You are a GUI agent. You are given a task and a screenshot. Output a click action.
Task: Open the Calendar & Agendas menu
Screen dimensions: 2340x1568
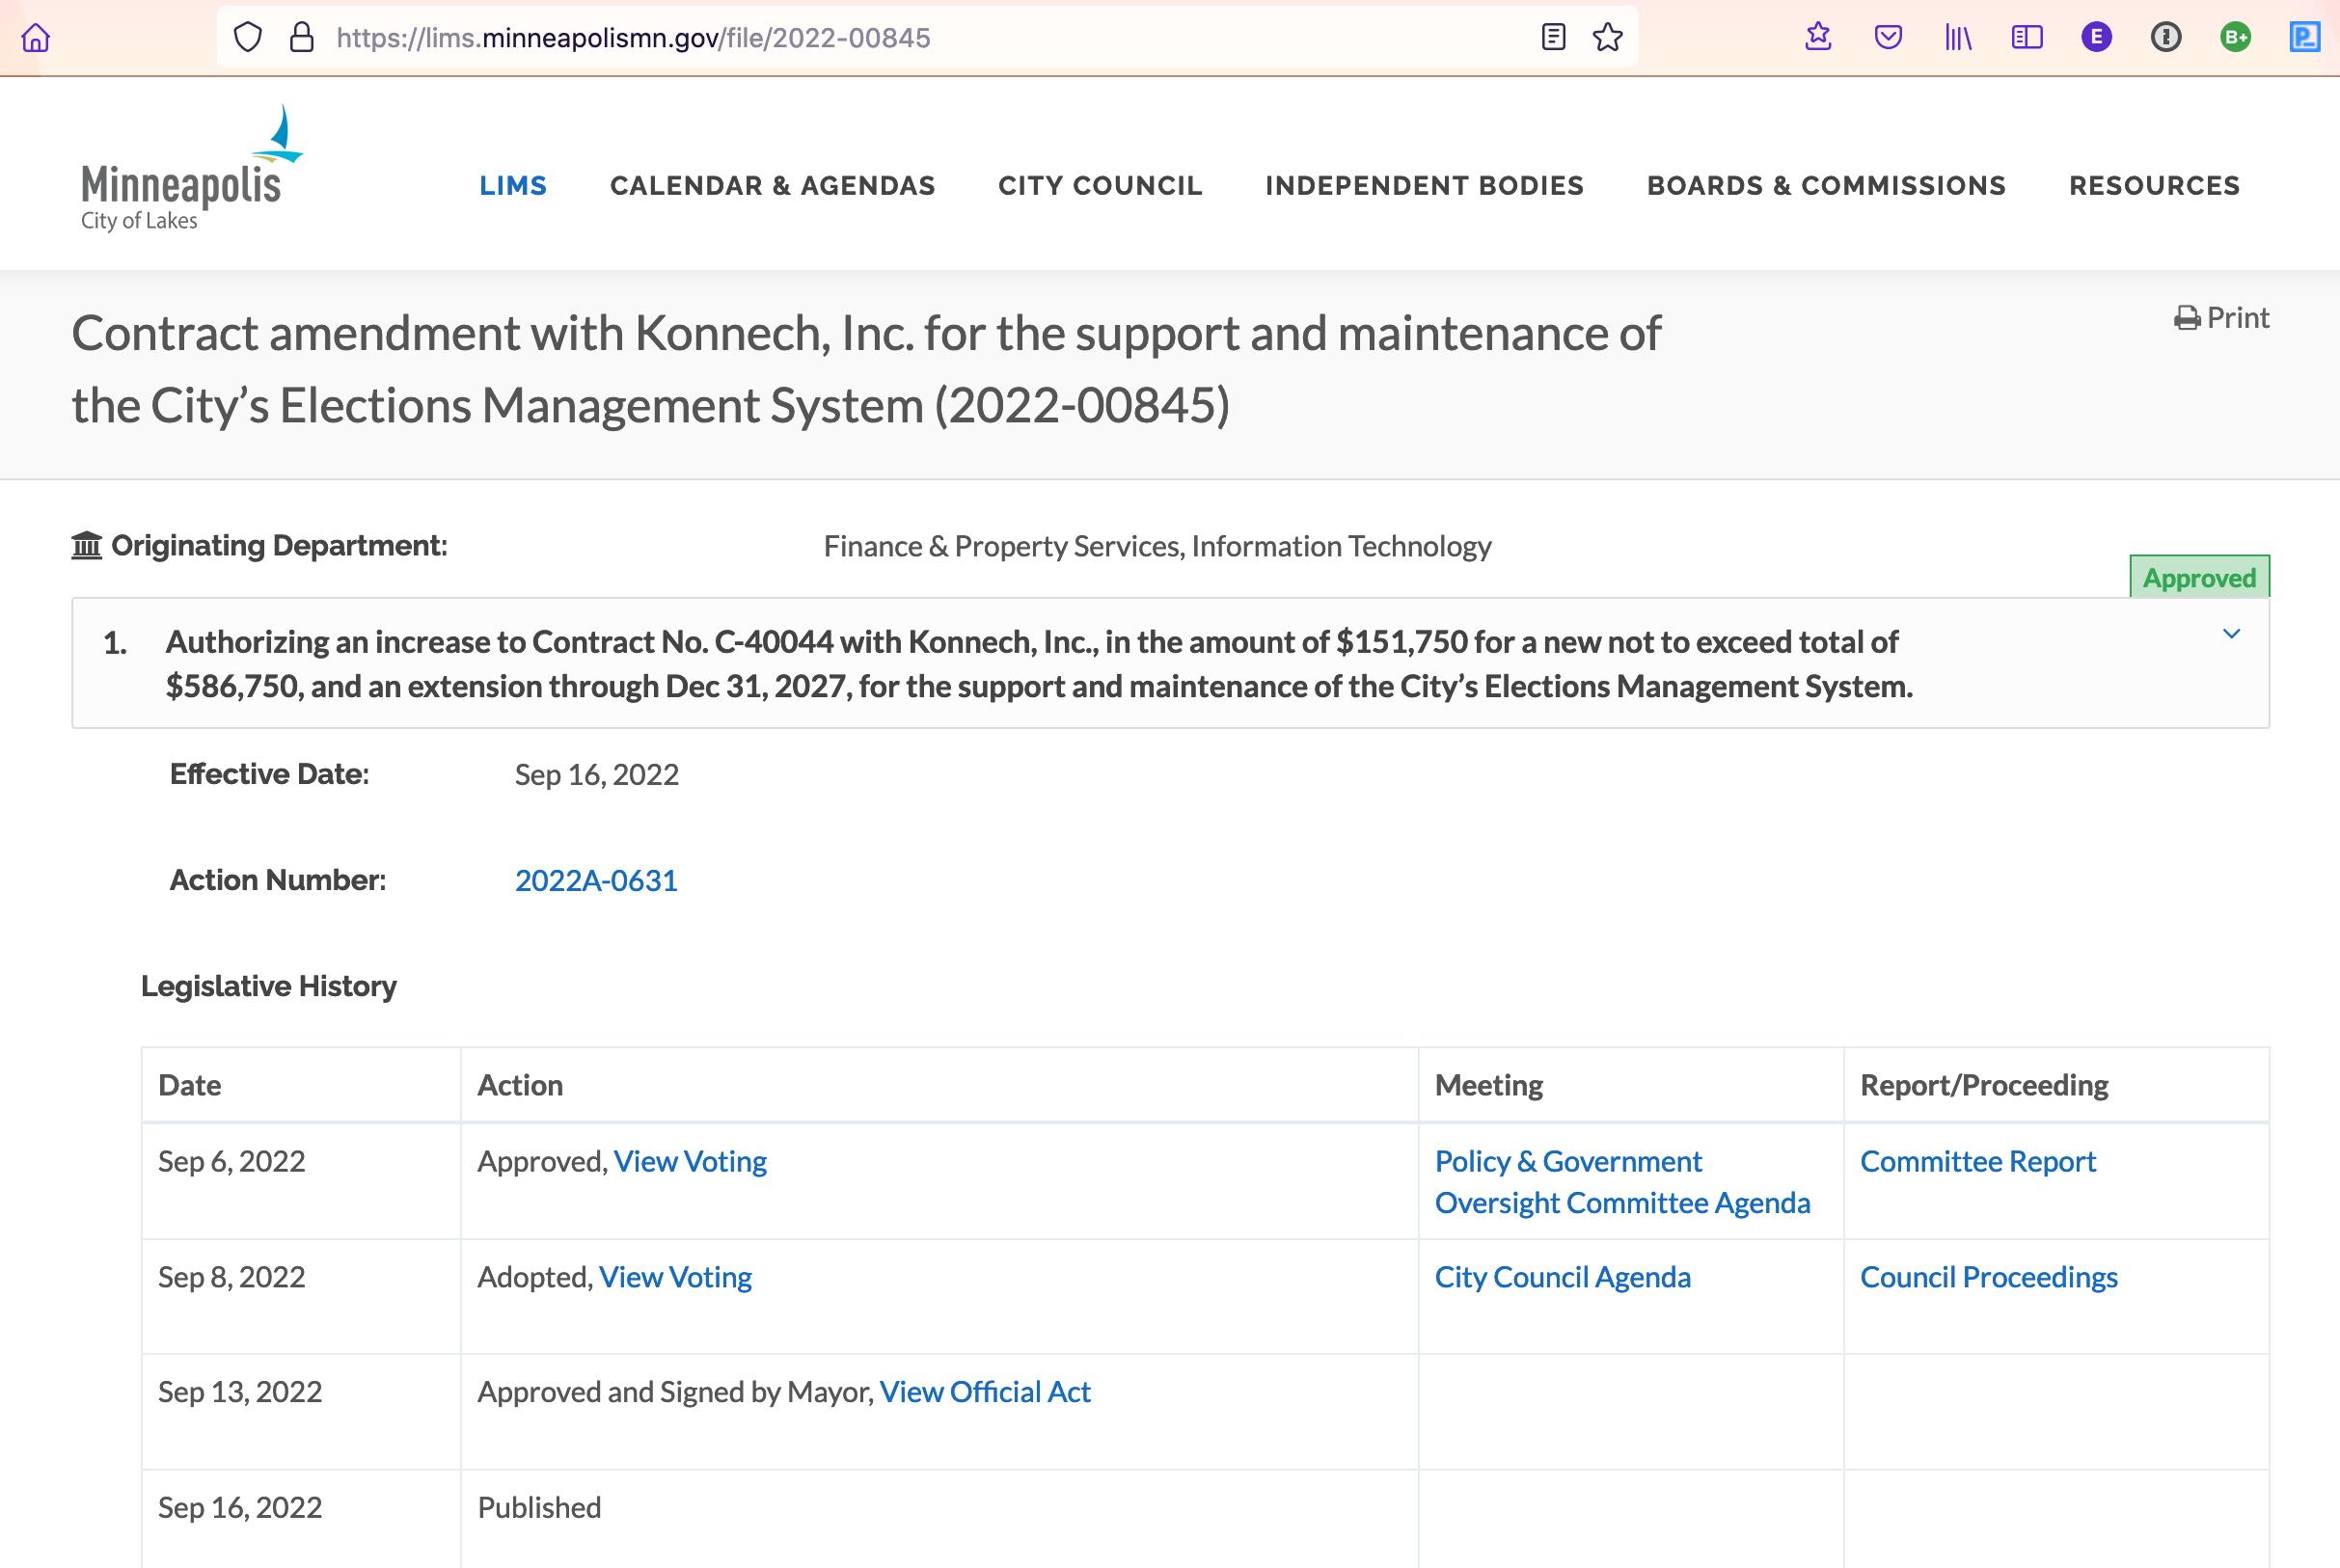(772, 186)
